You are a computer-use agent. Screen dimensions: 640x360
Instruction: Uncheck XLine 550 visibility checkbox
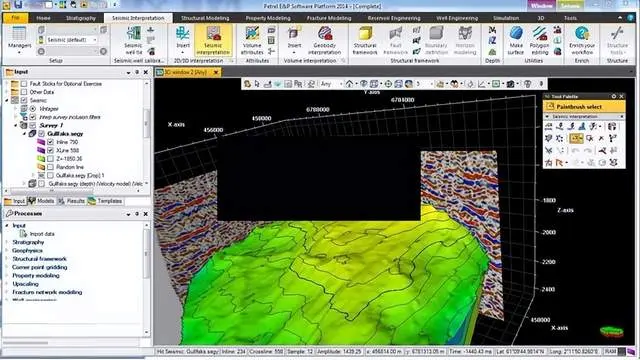[x=51, y=150]
